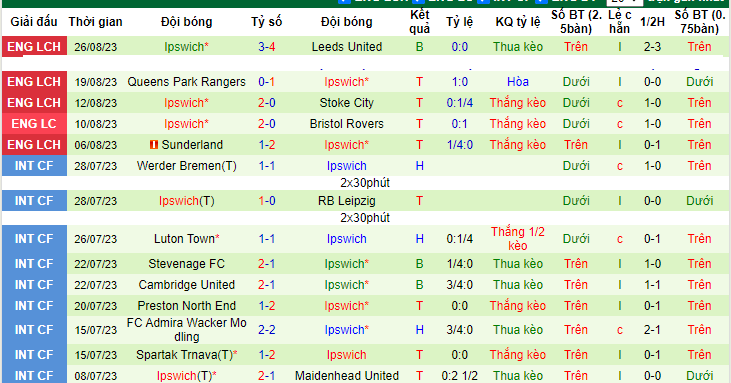
Task: Open the Stoke City team link
Action: pyautogui.click(x=347, y=103)
